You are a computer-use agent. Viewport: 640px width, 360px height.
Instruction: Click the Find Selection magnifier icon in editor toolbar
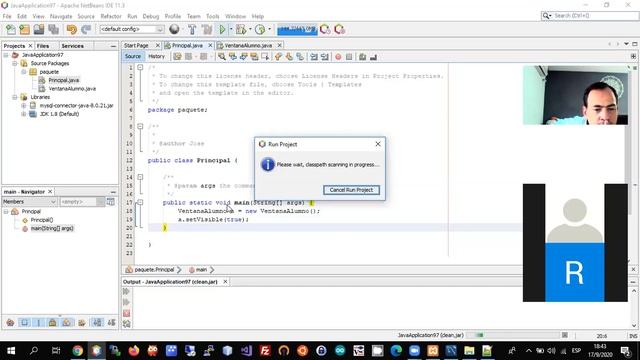pos(222,57)
